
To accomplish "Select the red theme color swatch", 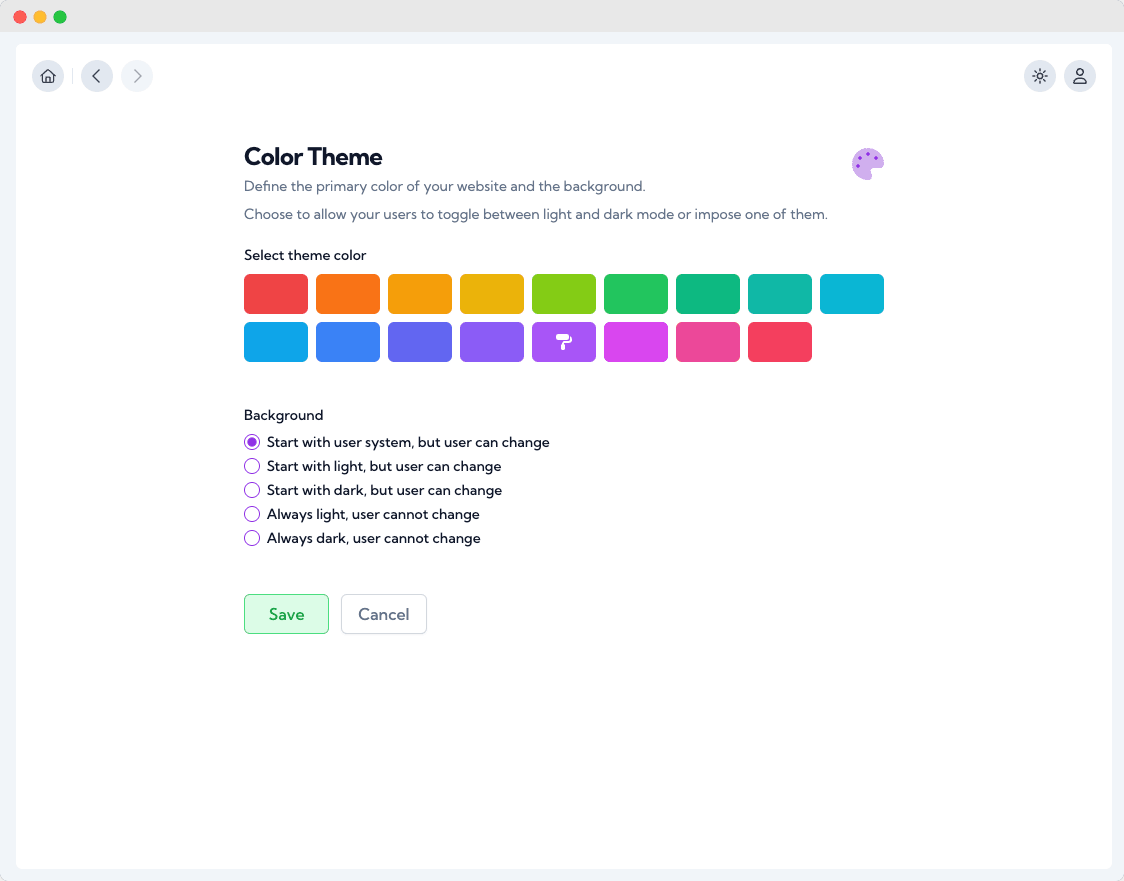I will click(276, 294).
